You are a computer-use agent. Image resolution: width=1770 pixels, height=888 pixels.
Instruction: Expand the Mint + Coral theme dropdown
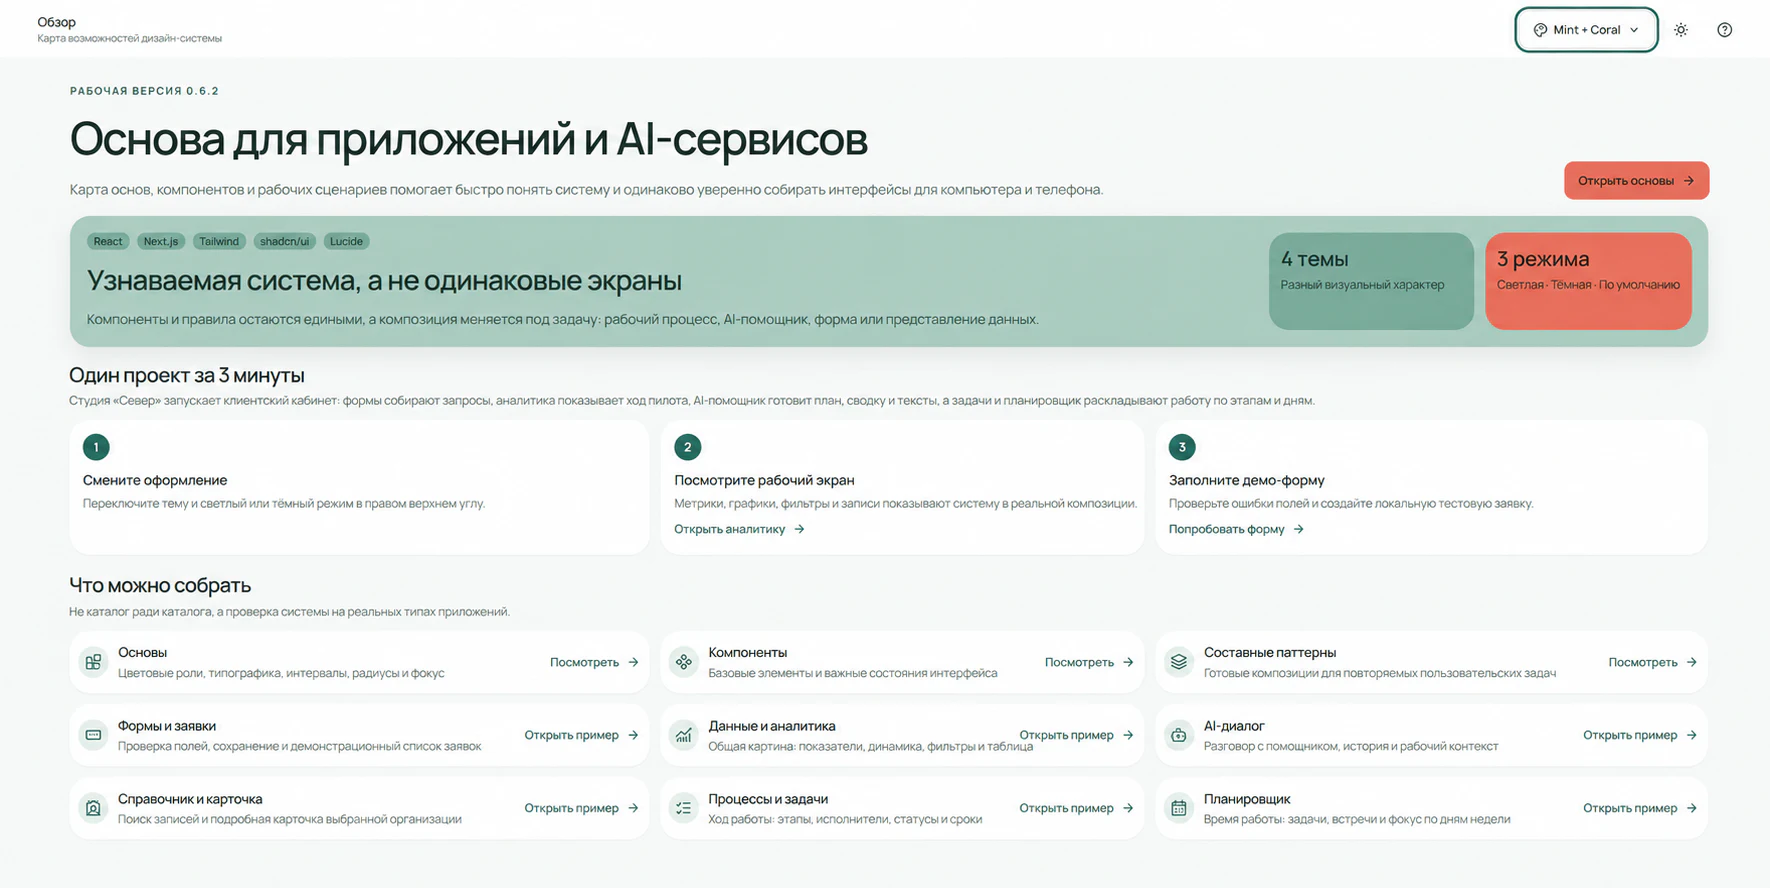[1586, 30]
